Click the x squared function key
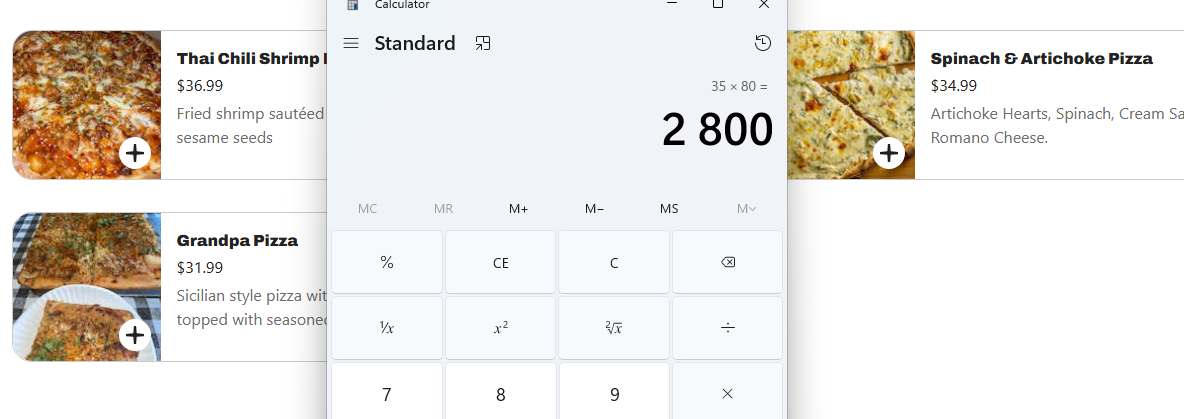The width and height of the screenshot is (1184, 419). (x=501, y=328)
